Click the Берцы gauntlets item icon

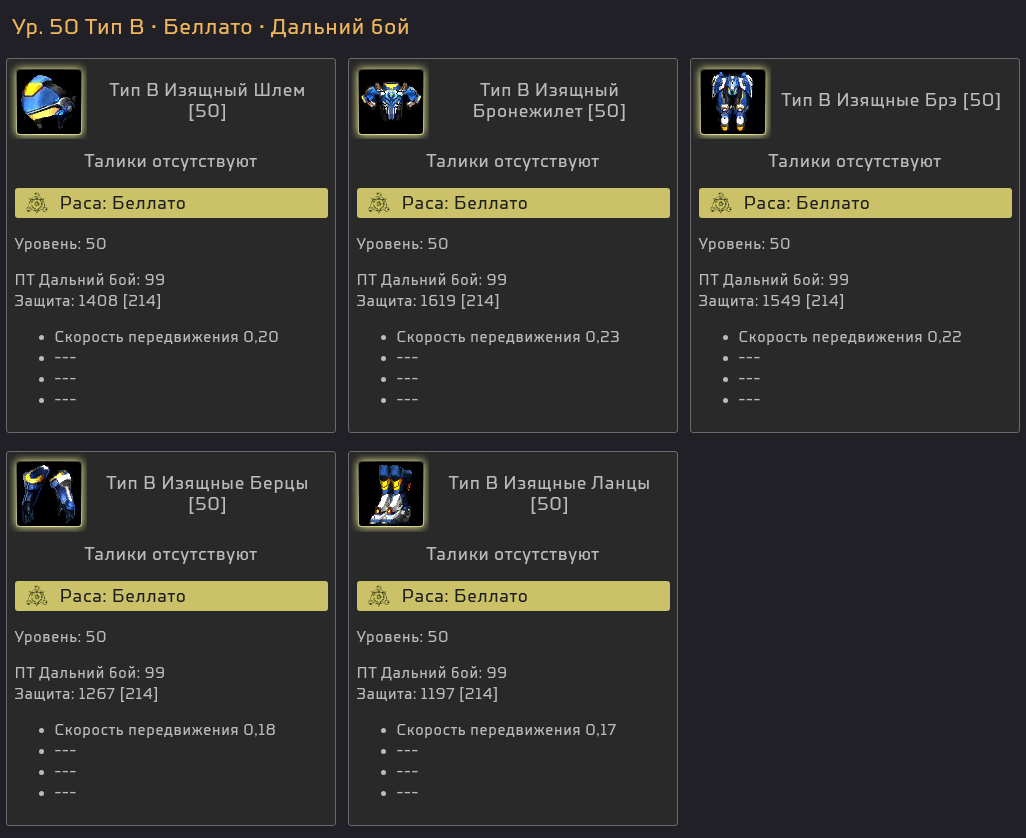click(49, 495)
